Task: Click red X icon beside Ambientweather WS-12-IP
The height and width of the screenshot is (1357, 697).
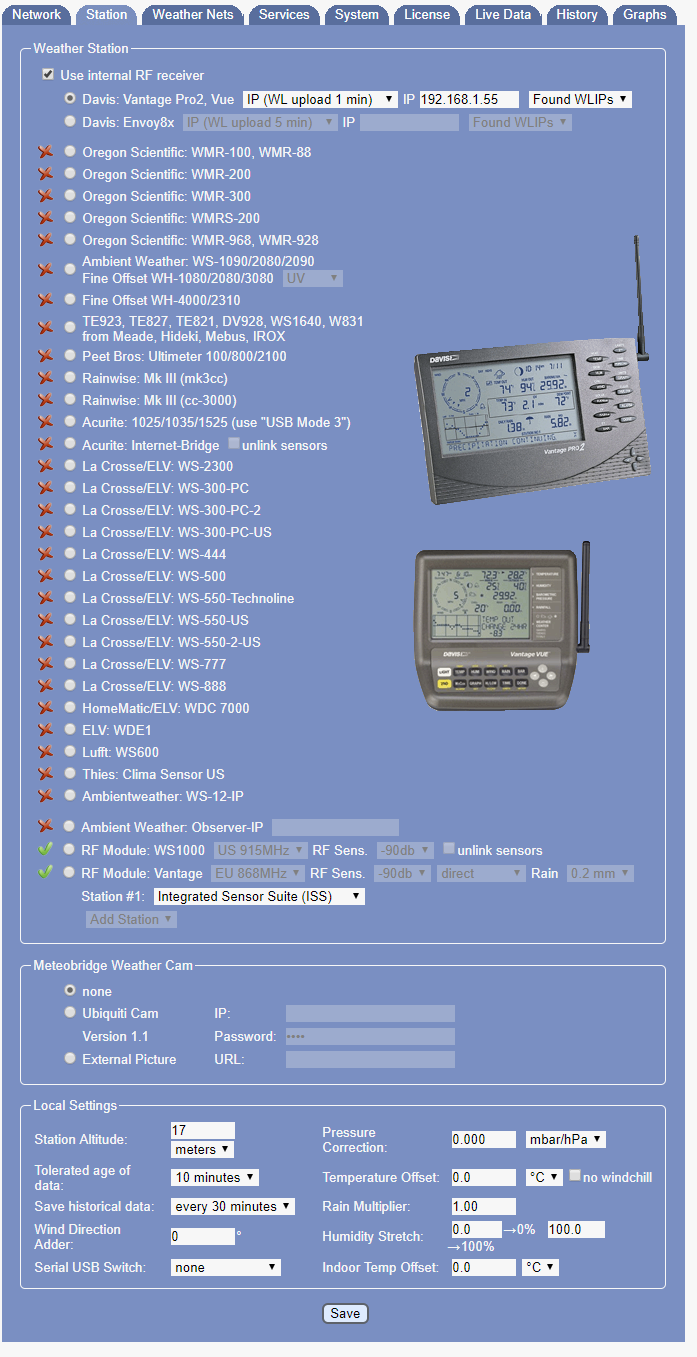Action: click(x=45, y=796)
